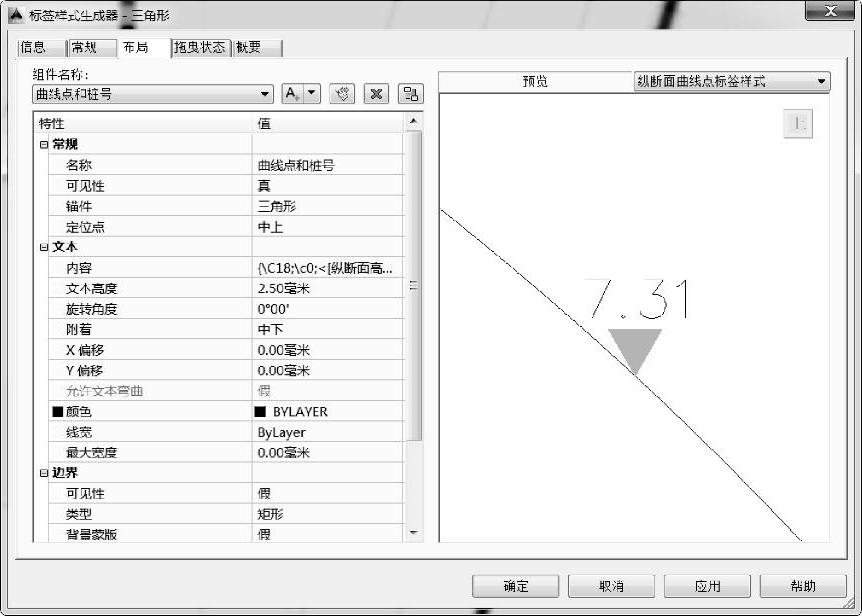Open the 纵断面曲线点标签样式 preview dropdown

(x=732, y=81)
